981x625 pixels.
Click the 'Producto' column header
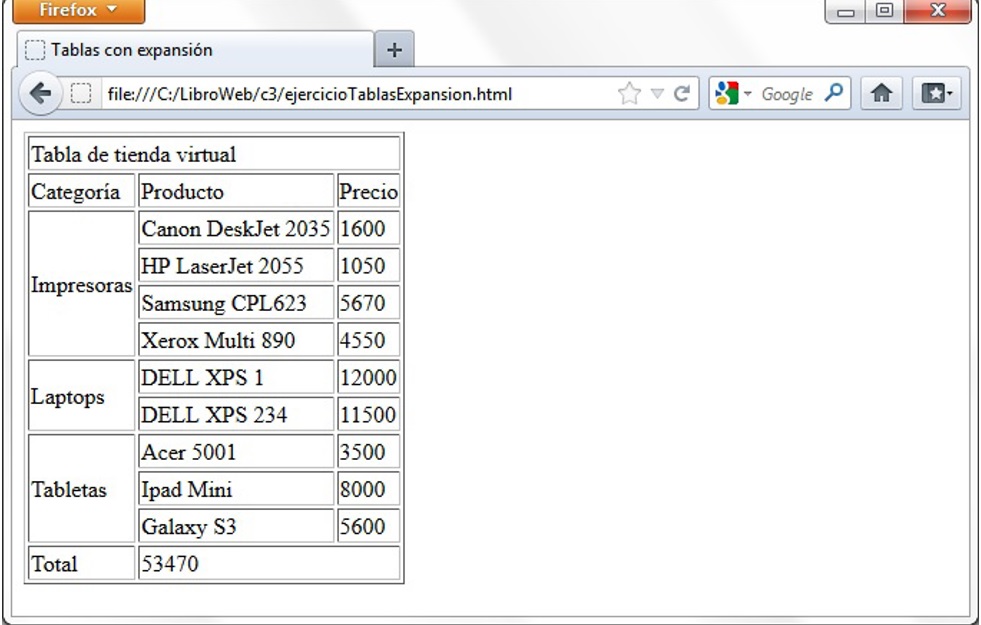(x=236, y=191)
